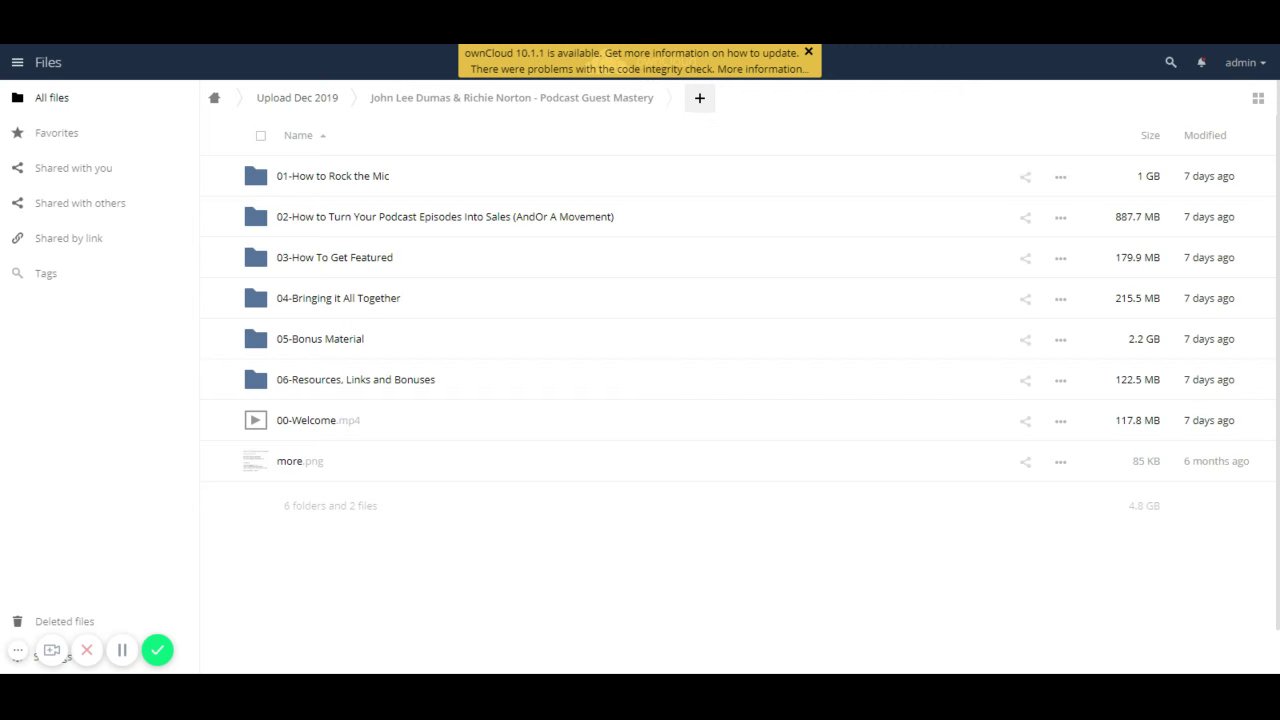Viewport: 1280px width, 720px height.
Task: Dismiss the yellow update notification
Action: [809, 51]
